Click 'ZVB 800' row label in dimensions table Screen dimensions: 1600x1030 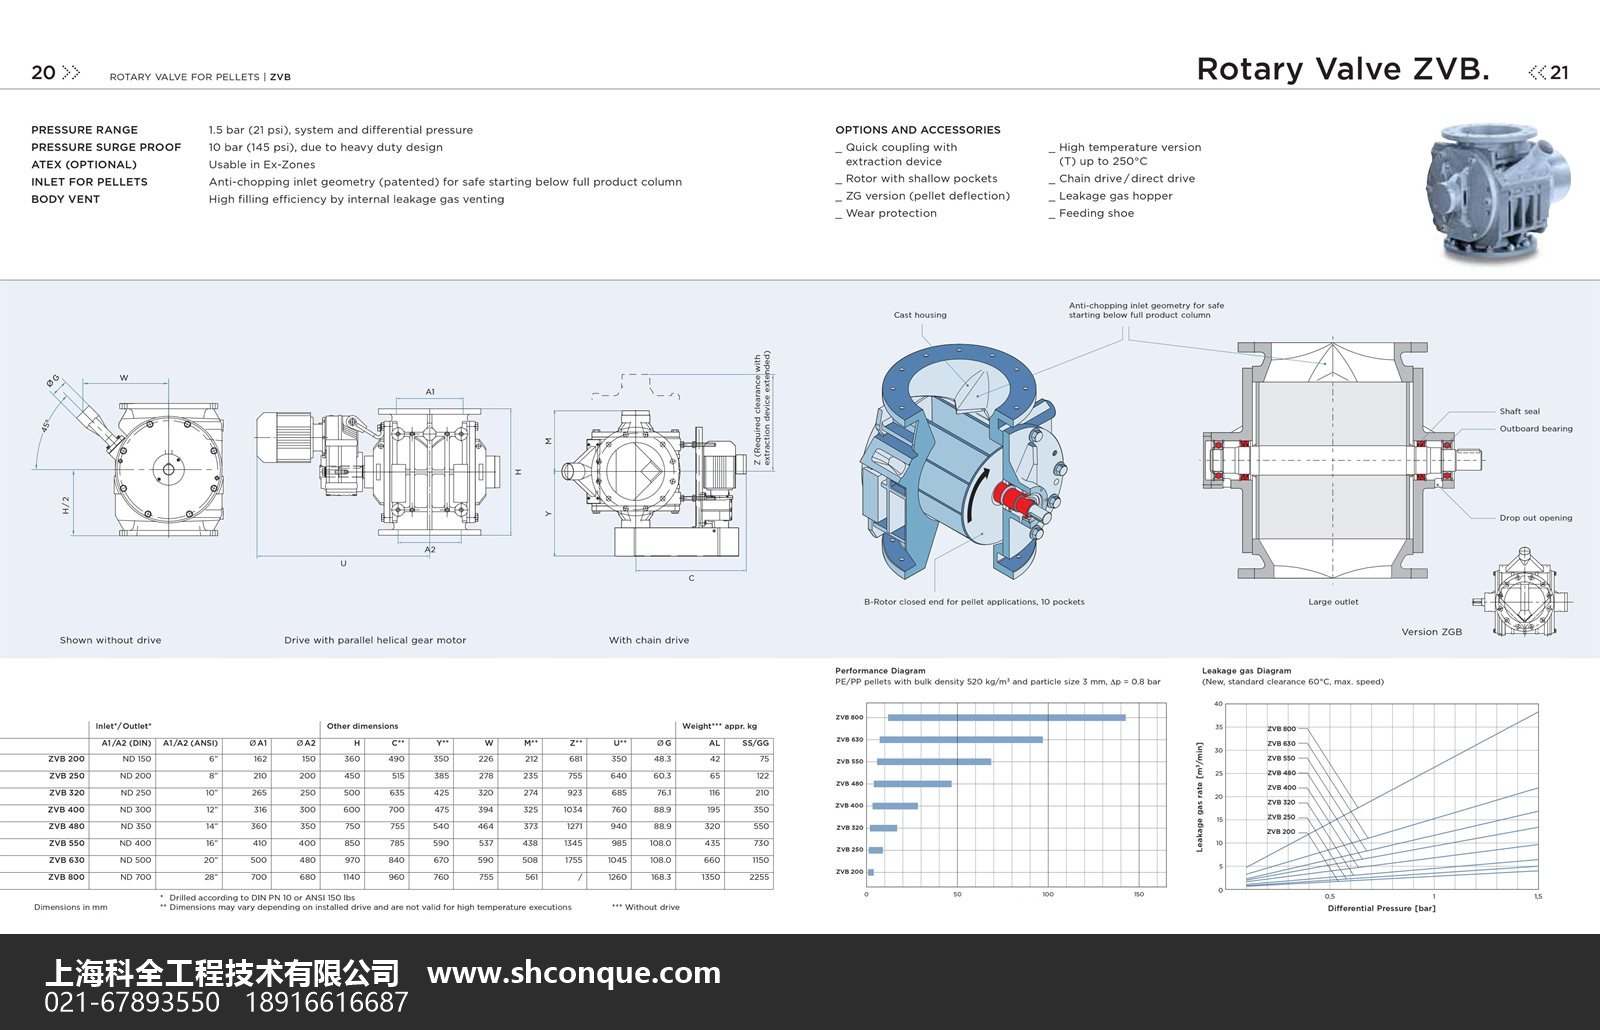[67, 877]
